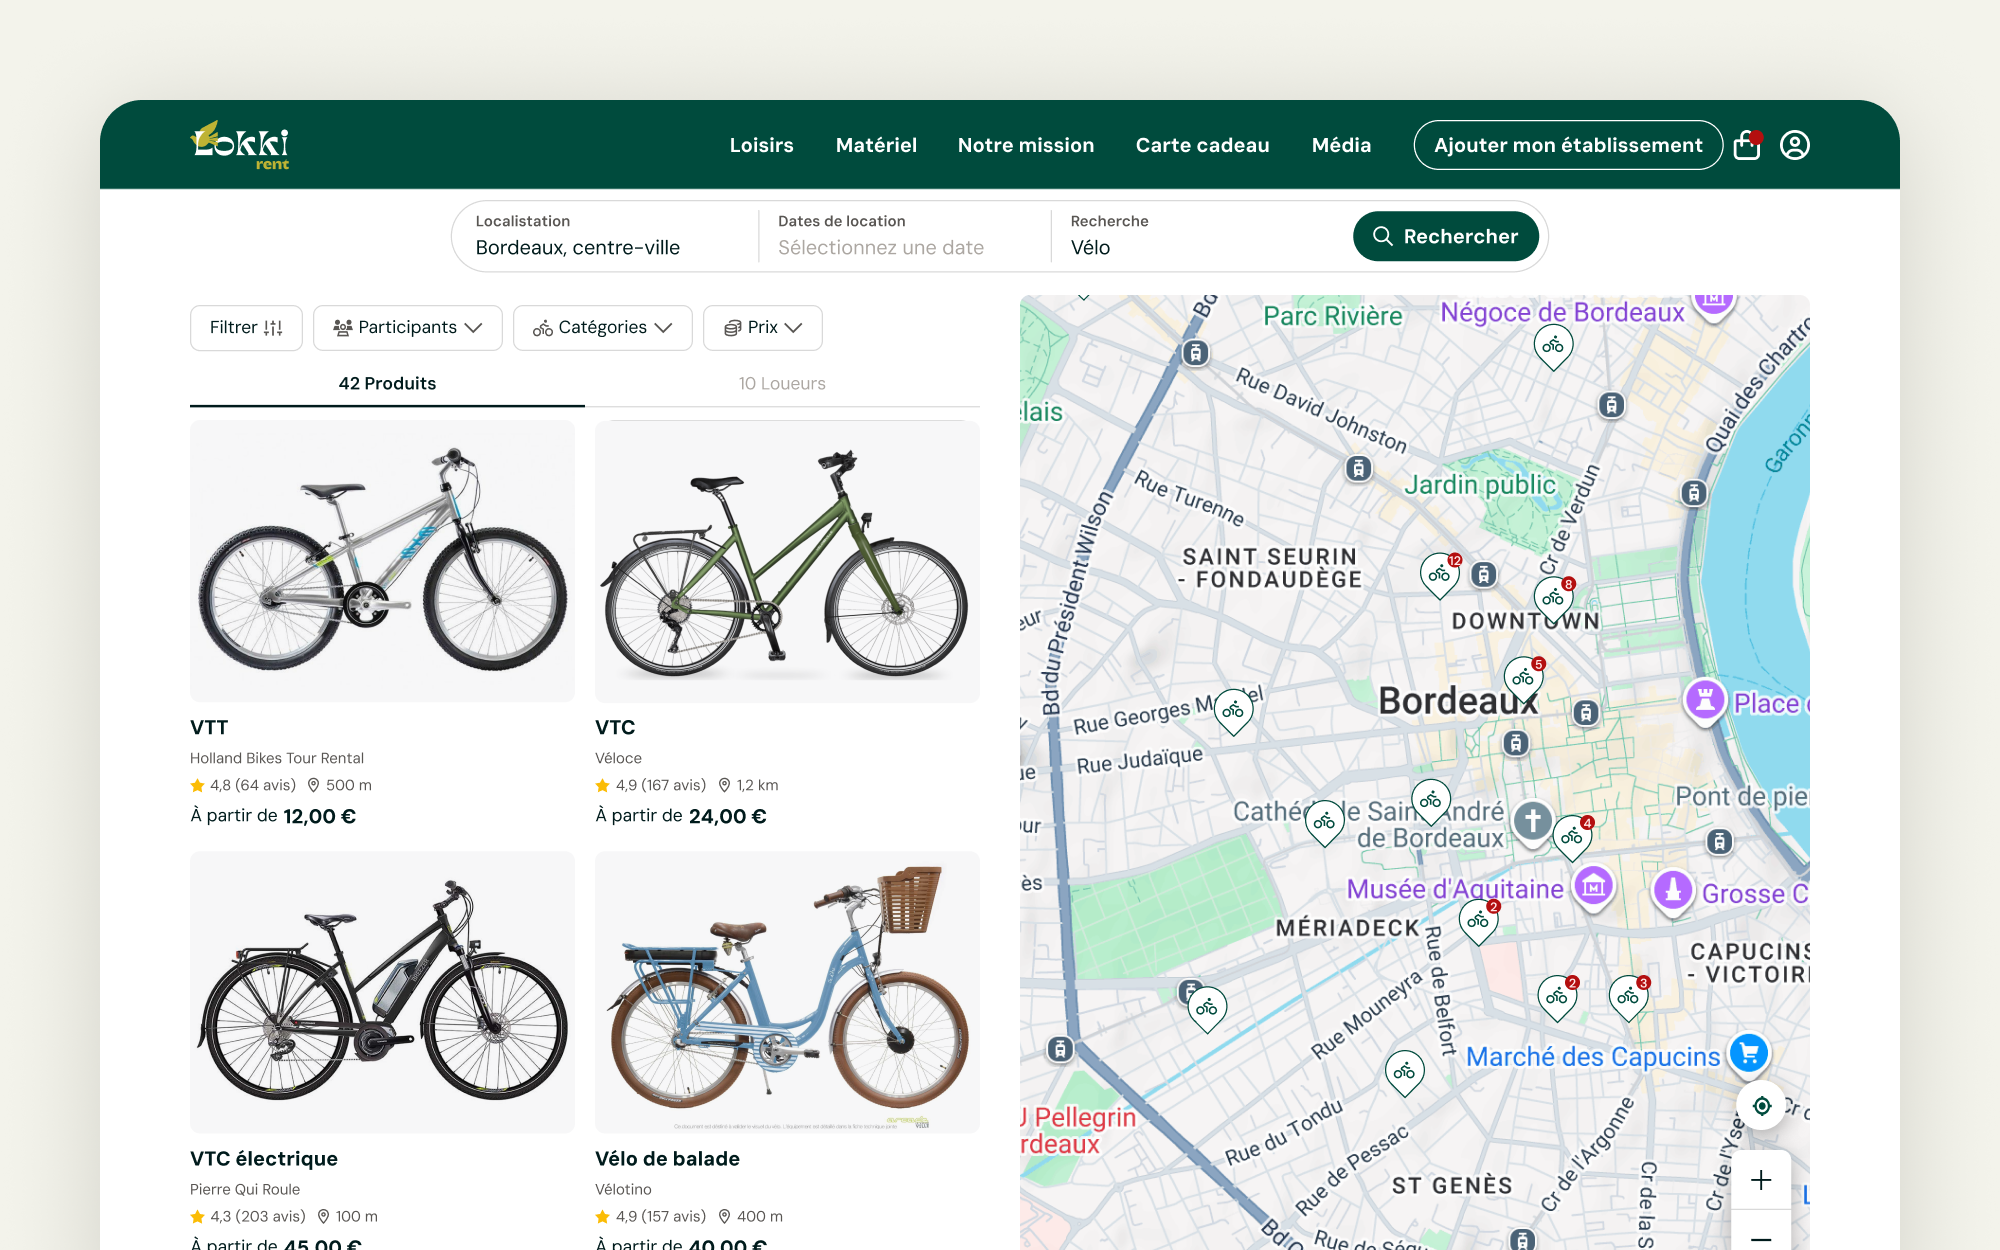This screenshot has width=2000, height=1250.
Task: Select the 42 Produits tab
Action: coord(387,383)
